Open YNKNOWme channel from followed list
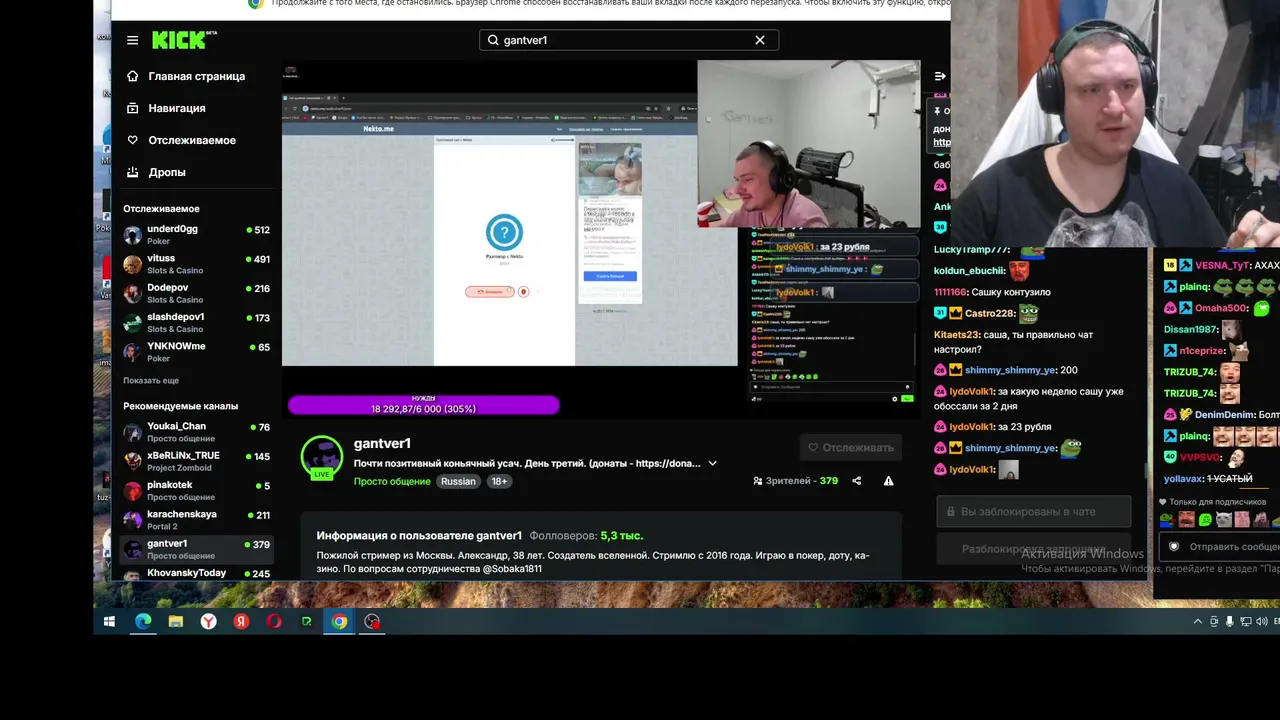The image size is (1280, 720). point(196,352)
